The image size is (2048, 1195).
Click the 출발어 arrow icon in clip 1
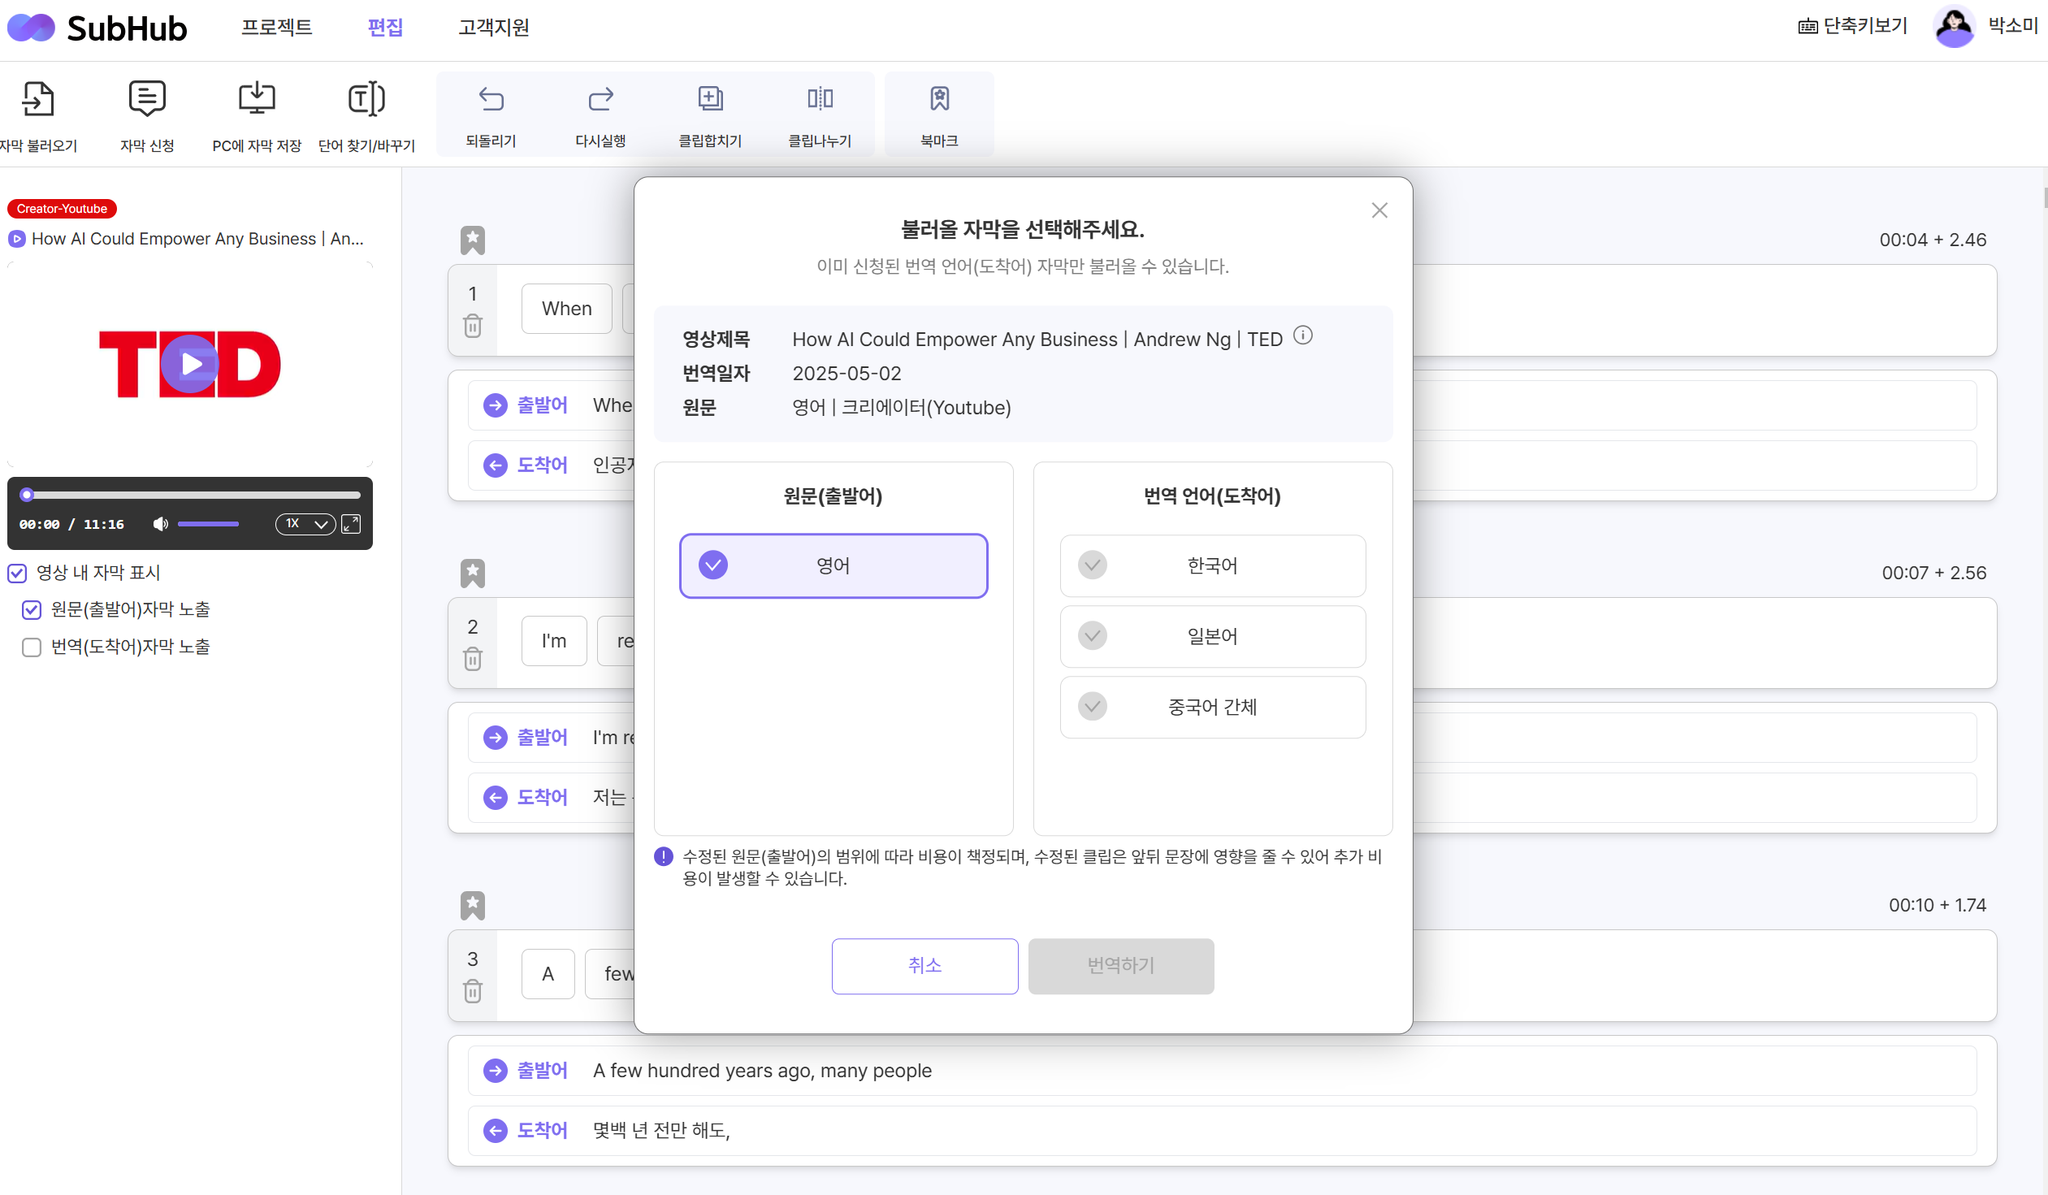click(x=495, y=405)
